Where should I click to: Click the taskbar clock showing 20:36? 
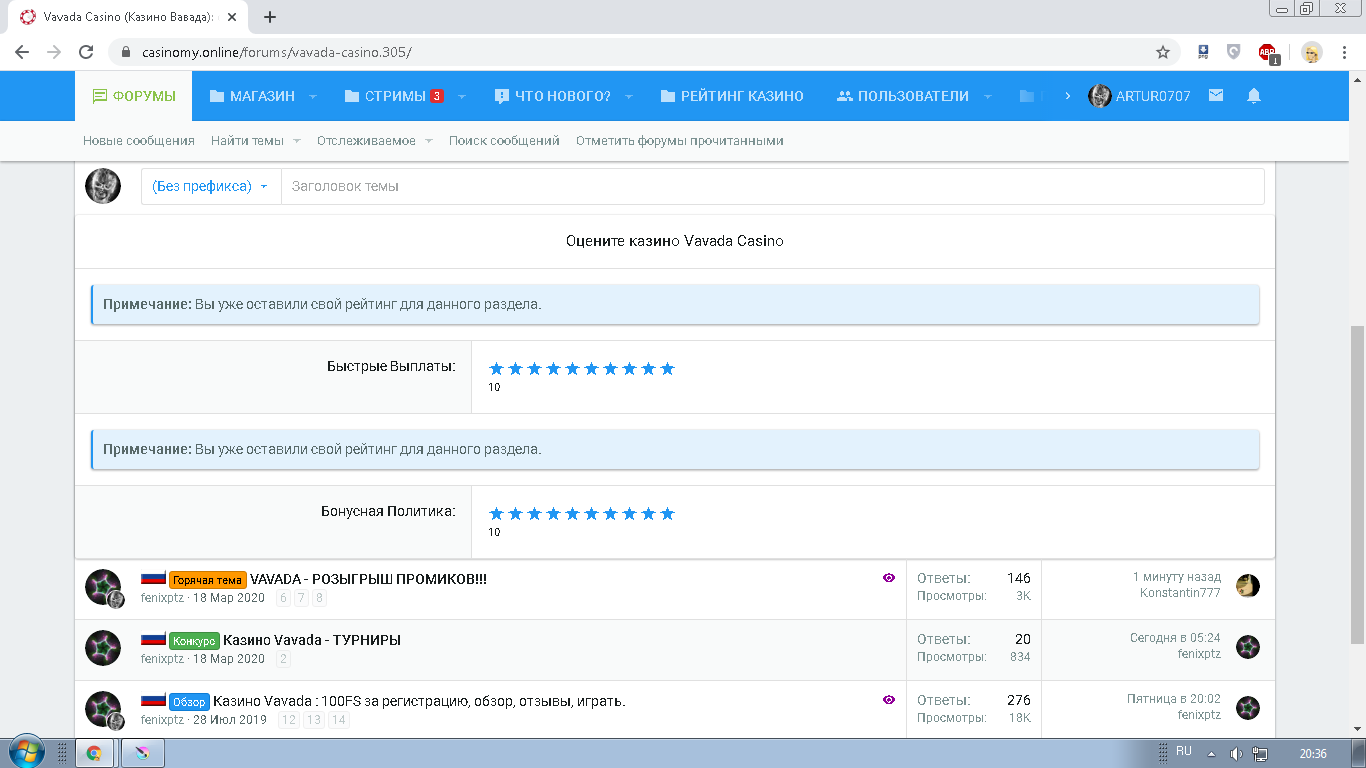pos(1313,753)
